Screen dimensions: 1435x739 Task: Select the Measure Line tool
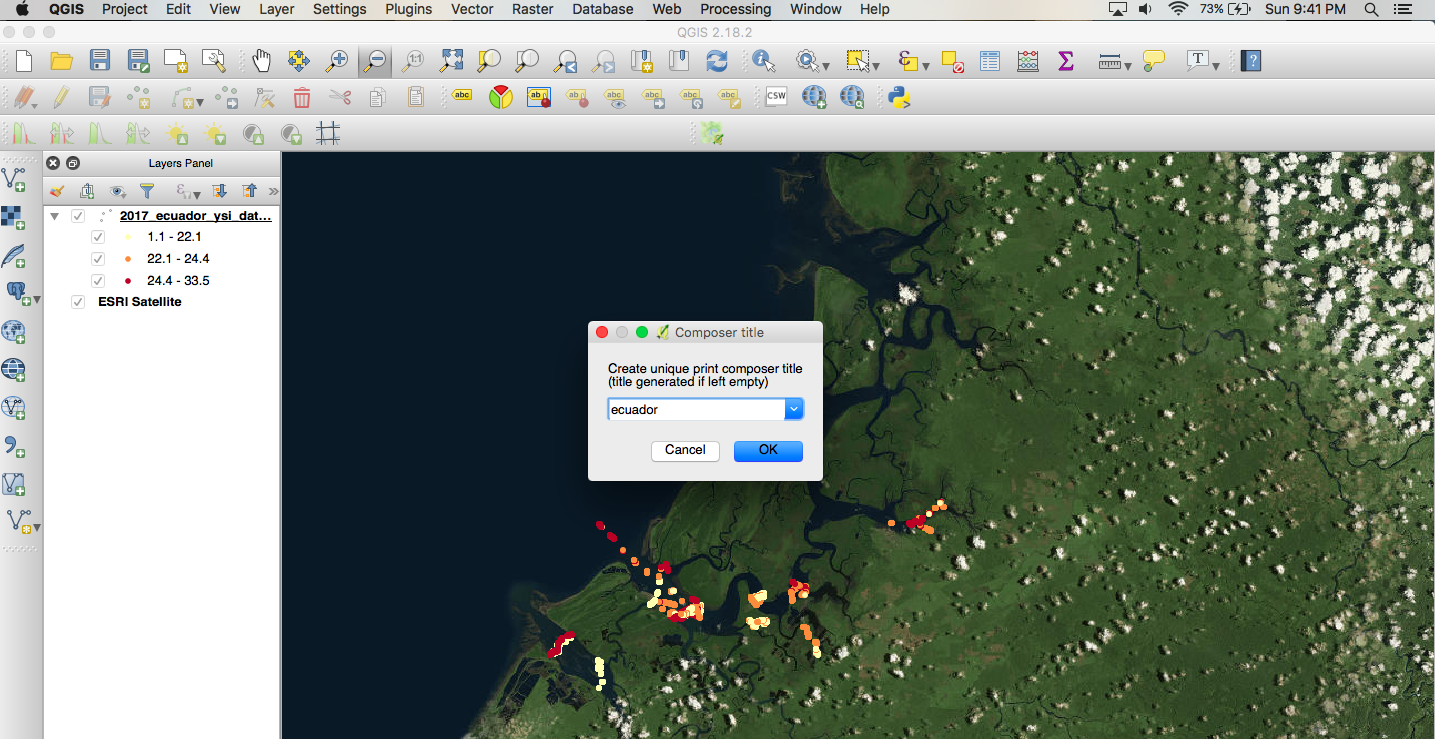[x=1107, y=60]
